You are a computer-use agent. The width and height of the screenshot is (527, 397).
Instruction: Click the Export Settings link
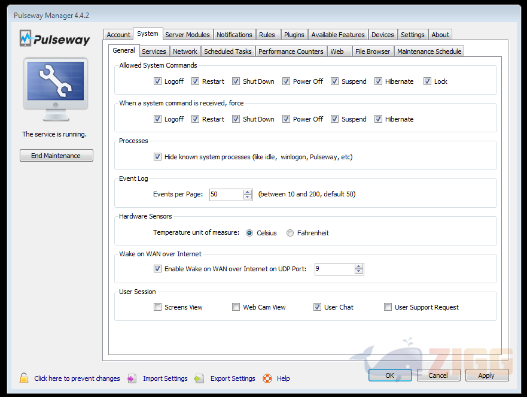click(x=233, y=379)
